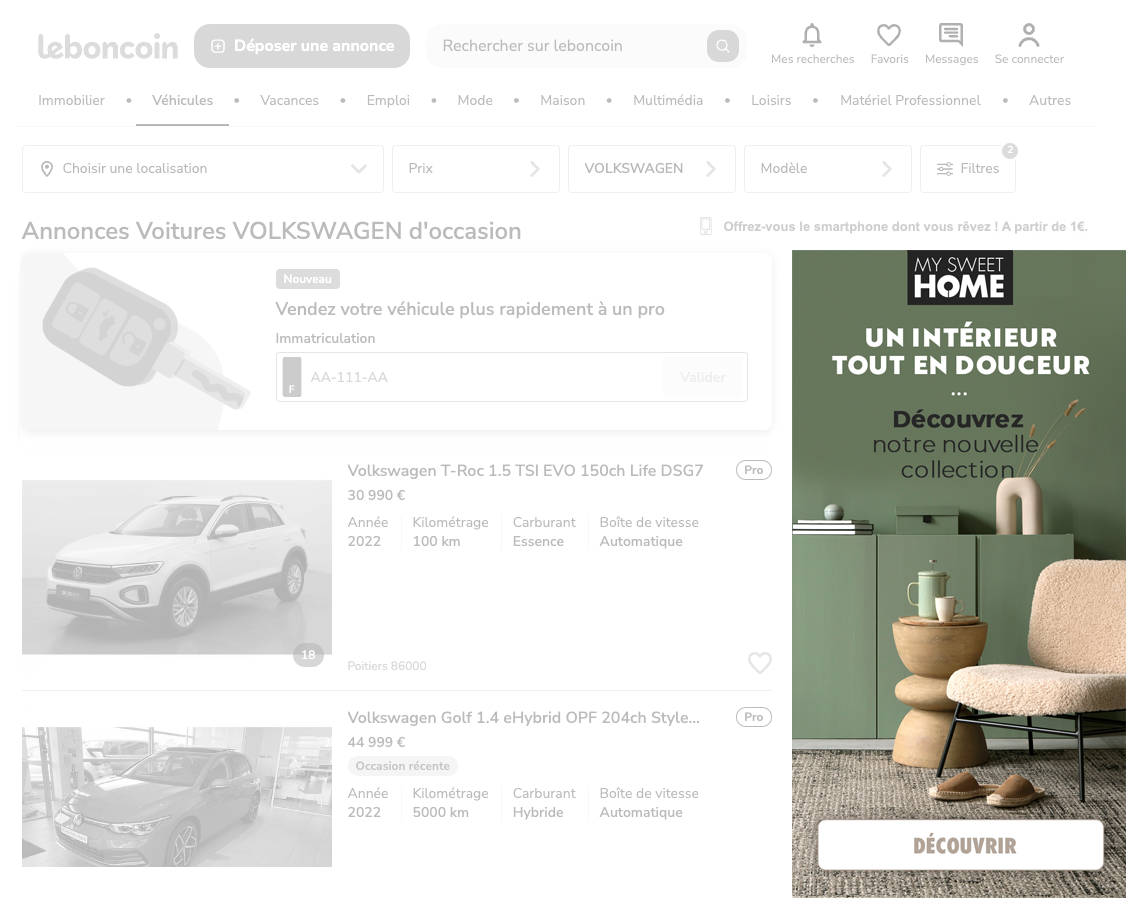
Task: Open the Emploi category
Action: [388, 100]
